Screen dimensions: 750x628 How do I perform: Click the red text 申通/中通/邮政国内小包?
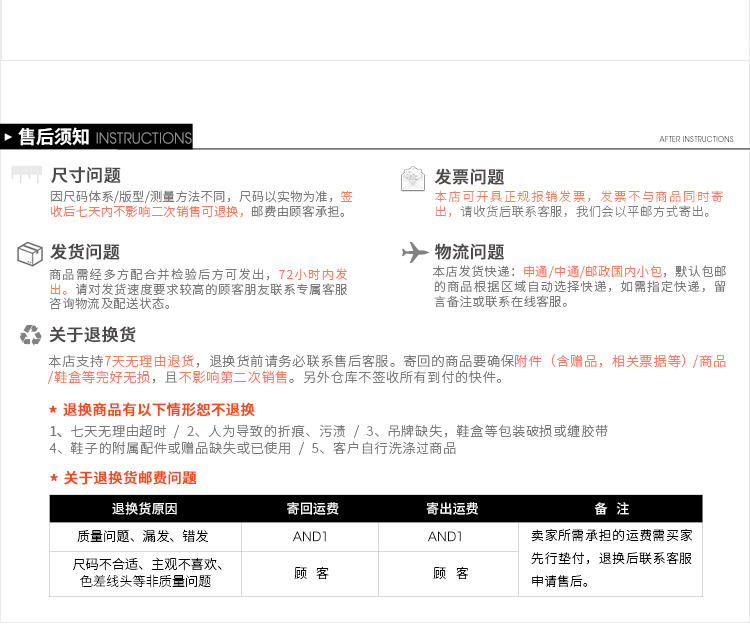pos(593,272)
